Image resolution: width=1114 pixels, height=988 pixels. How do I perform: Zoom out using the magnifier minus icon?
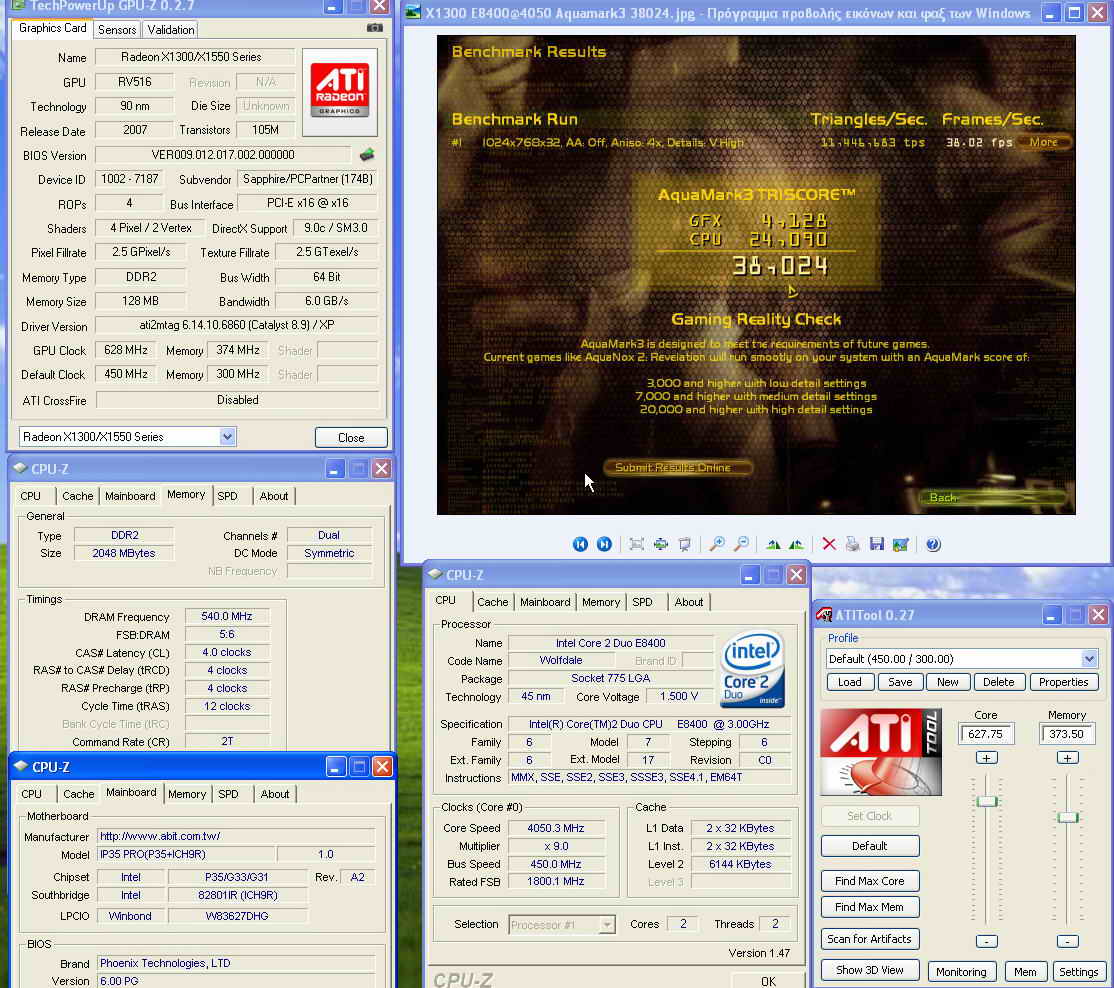pos(741,544)
